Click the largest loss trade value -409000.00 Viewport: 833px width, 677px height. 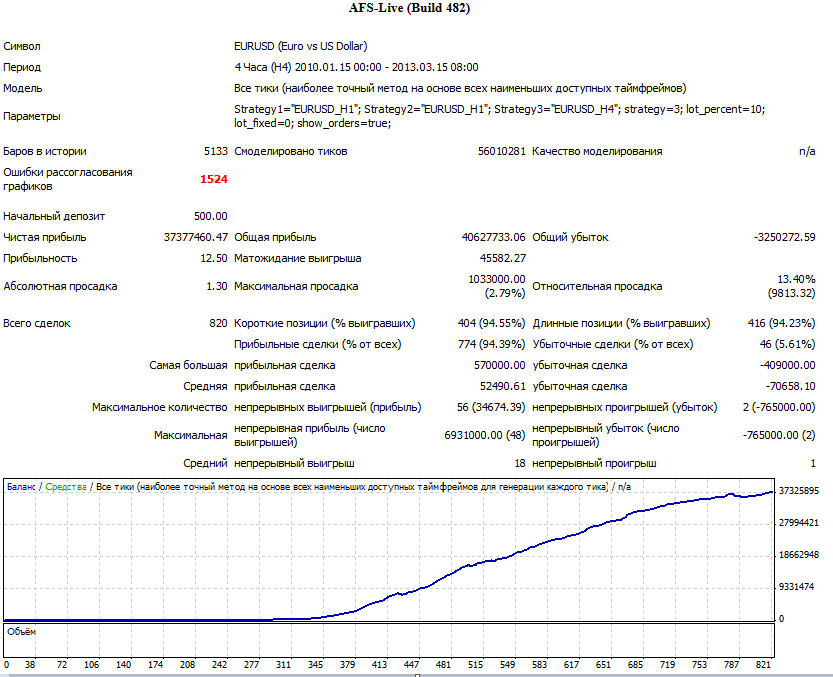pos(788,365)
